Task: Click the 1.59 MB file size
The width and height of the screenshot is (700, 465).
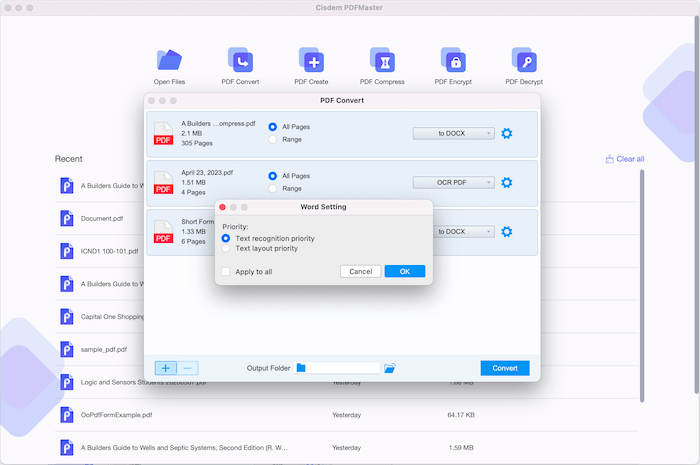Action: tap(461, 448)
